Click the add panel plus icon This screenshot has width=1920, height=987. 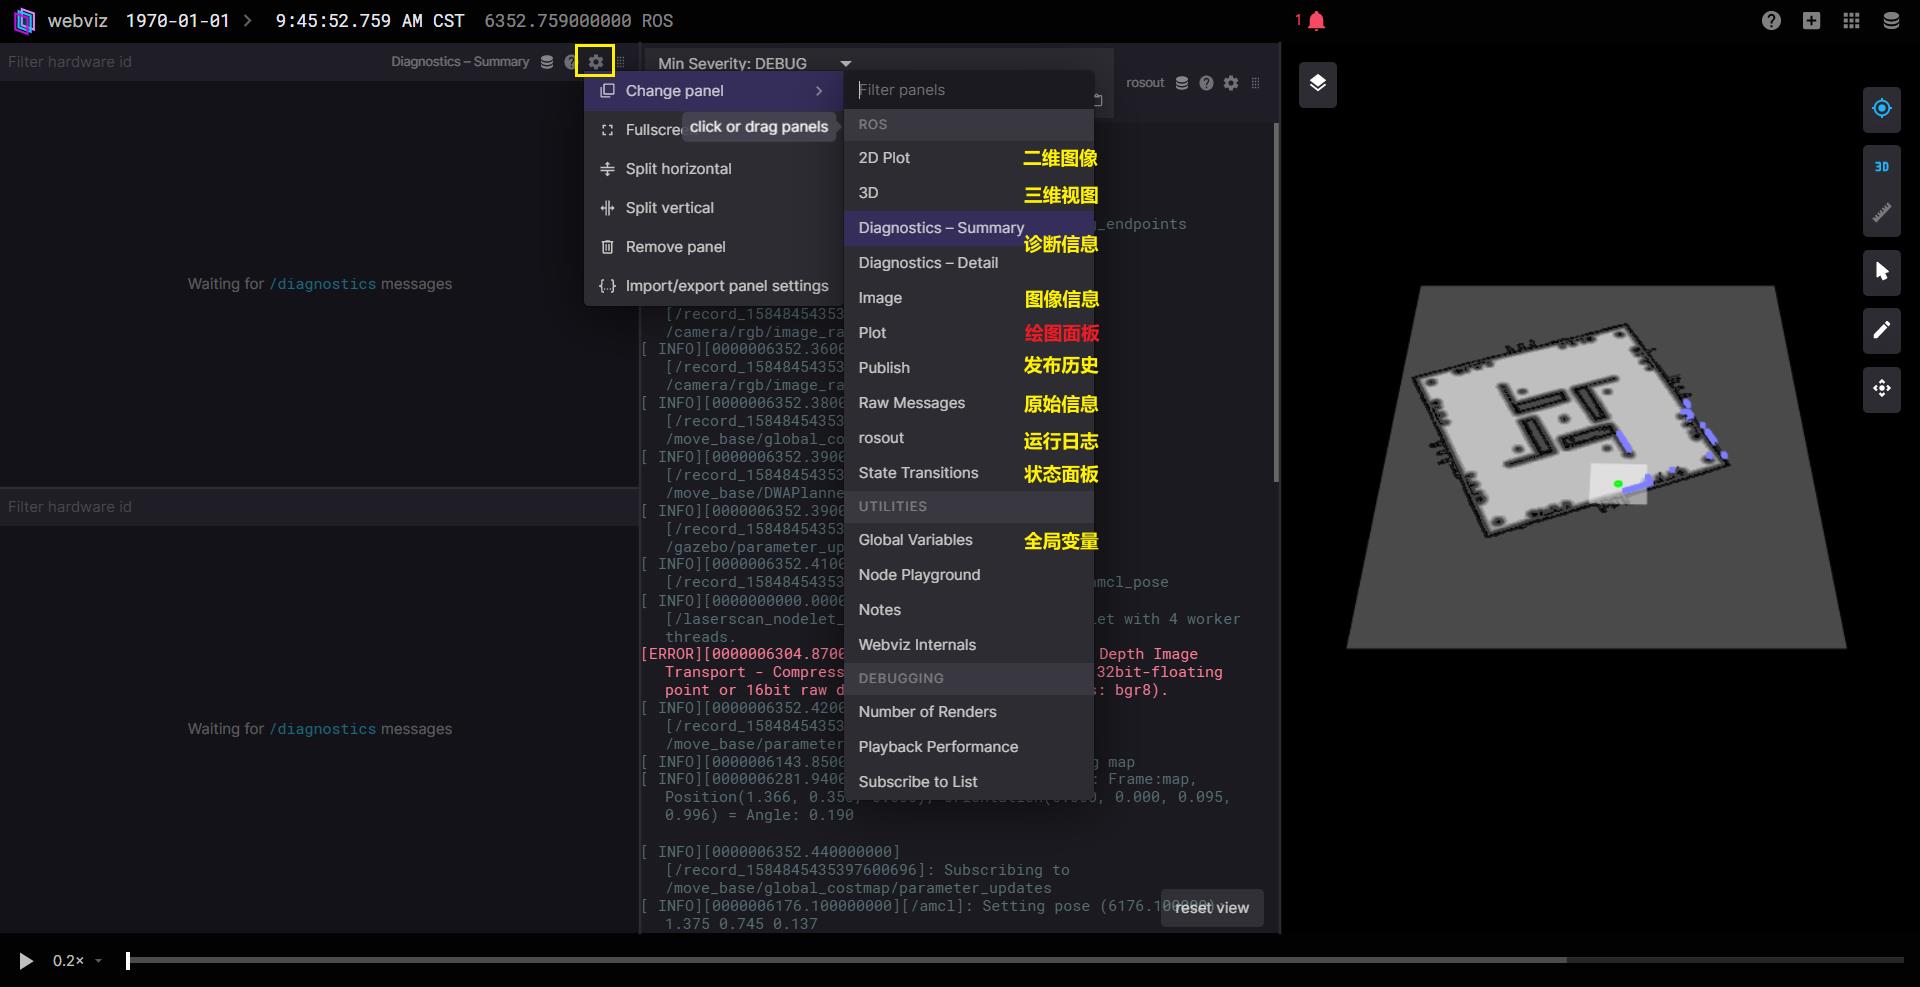[1811, 21]
